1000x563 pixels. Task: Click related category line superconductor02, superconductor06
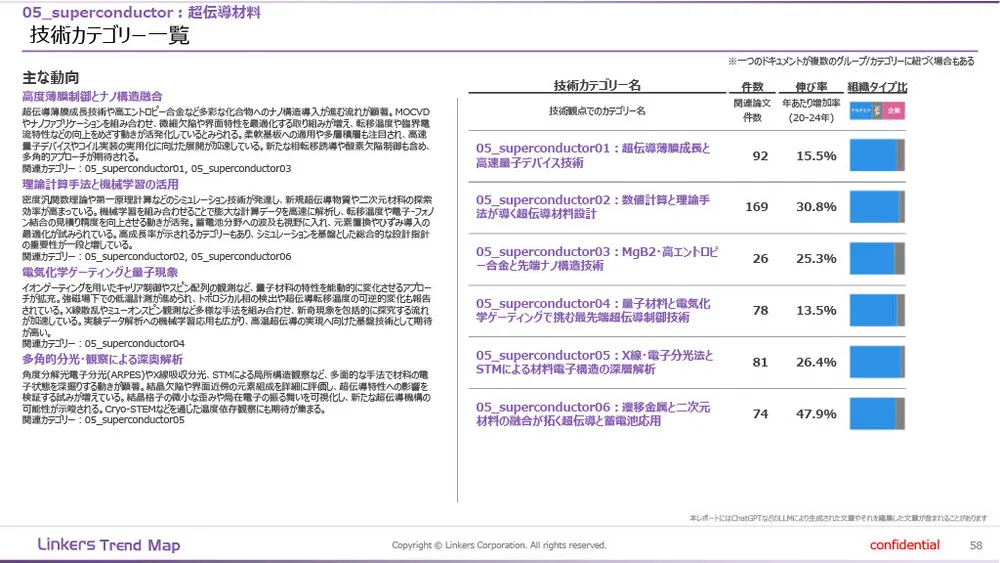pos(157,256)
